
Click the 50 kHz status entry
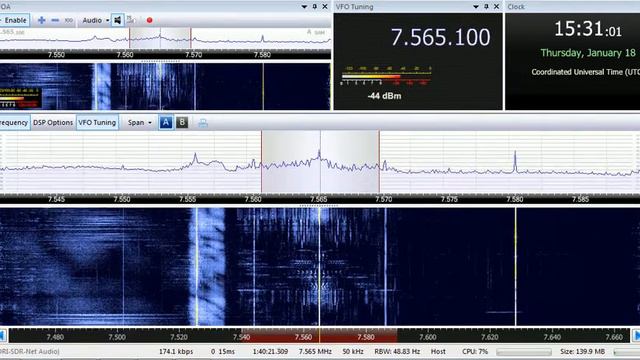pos(352,351)
